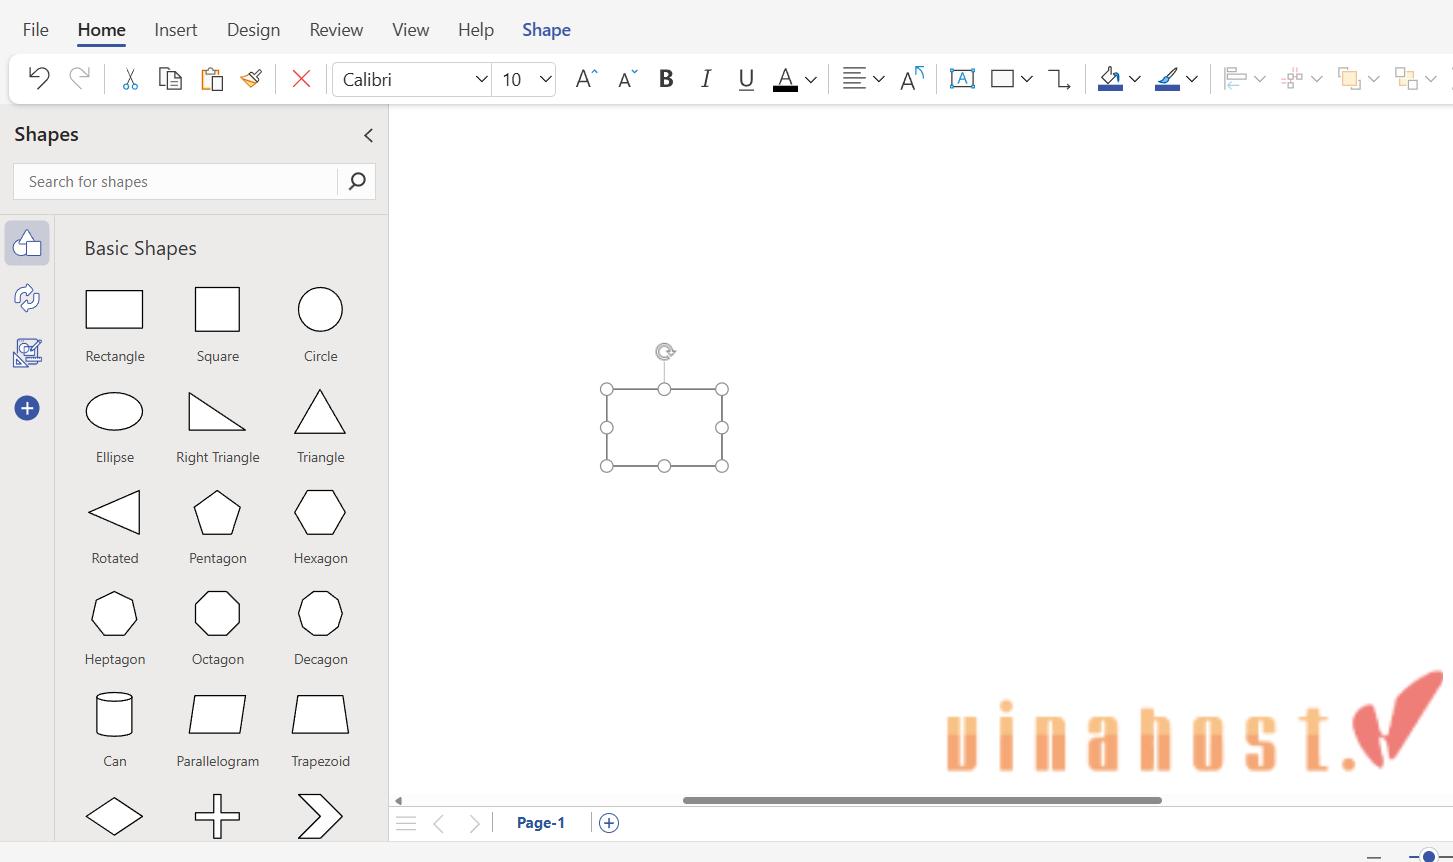Viewport: 1453px width, 862px height.
Task: Collapse the Shapes panel chevron
Action: point(368,135)
